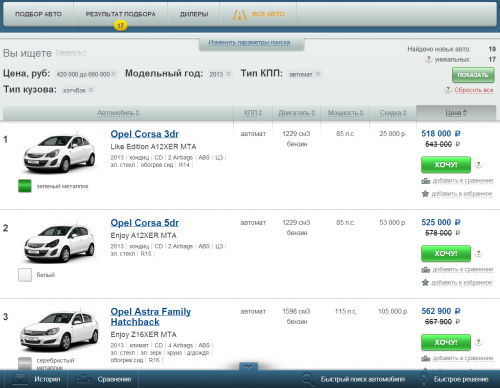
Task: Click Сбросить все link
Action: click(x=473, y=90)
